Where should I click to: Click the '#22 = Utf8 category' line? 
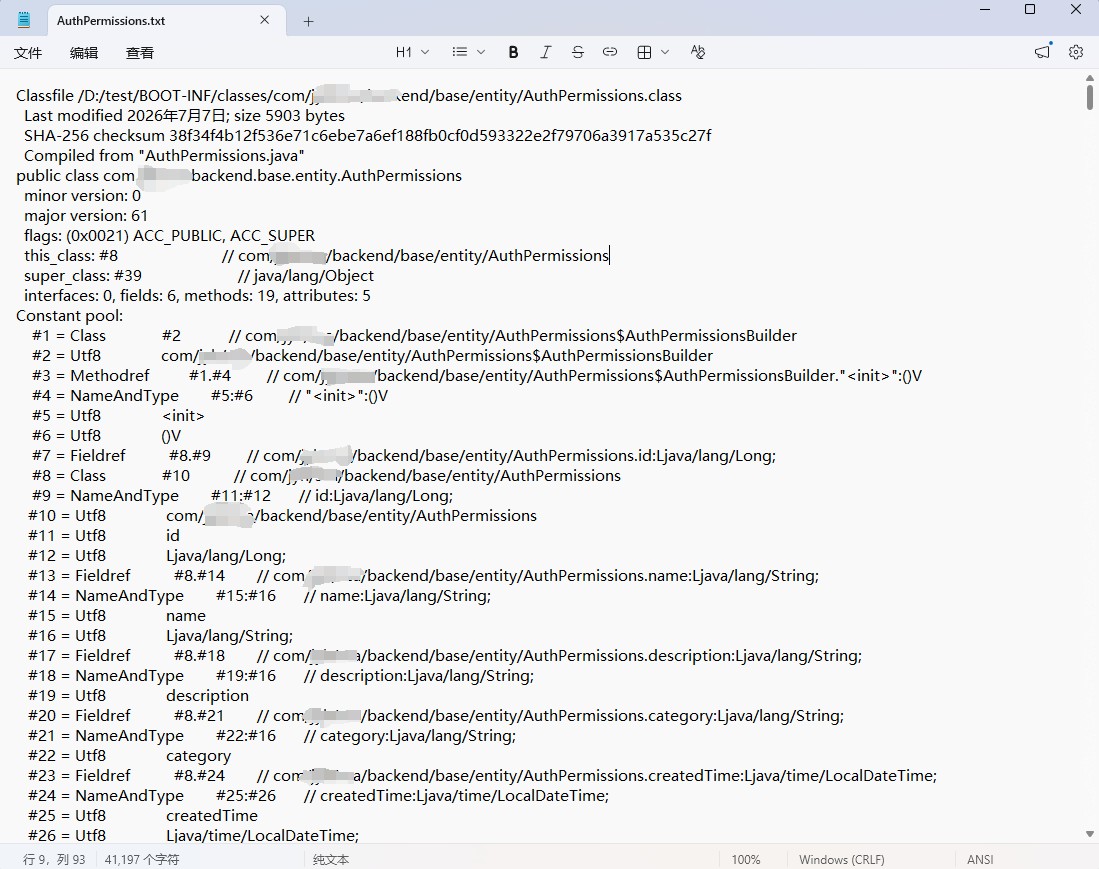[x=129, y=755]
